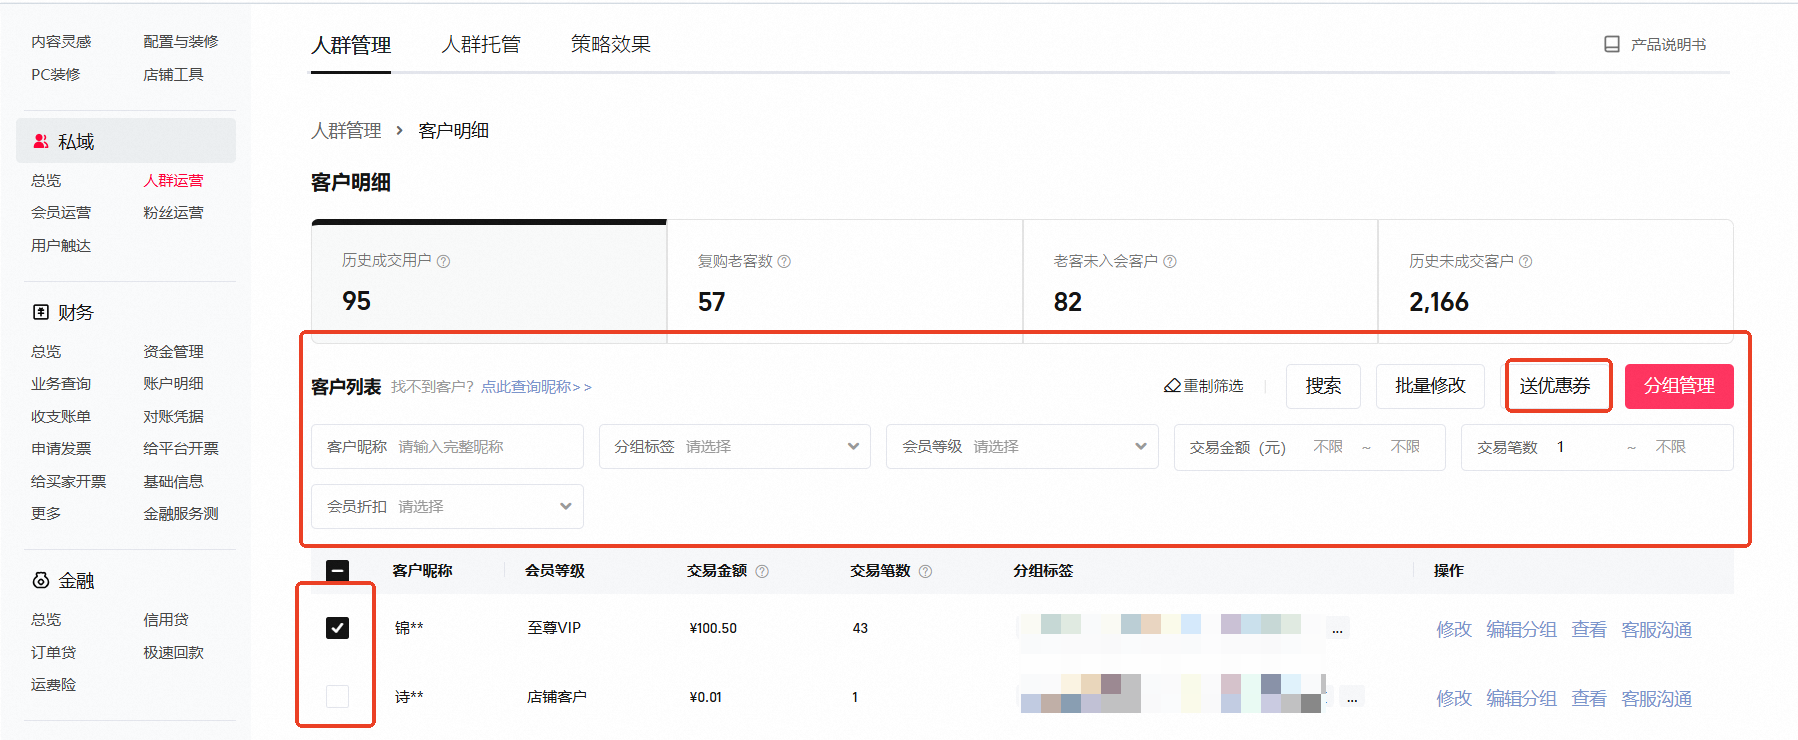This screenshot has height=740, width=1798.
Task: Open 对账凭据 in sidebar
Action: [173, 416]
